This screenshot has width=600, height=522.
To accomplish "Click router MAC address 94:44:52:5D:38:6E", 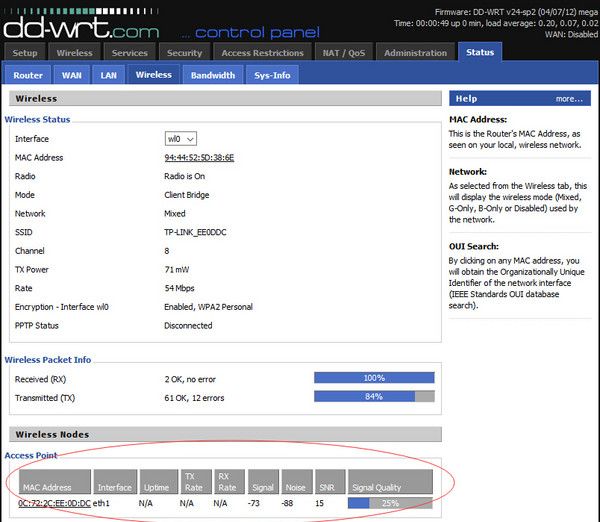I will tap(199, 157).
